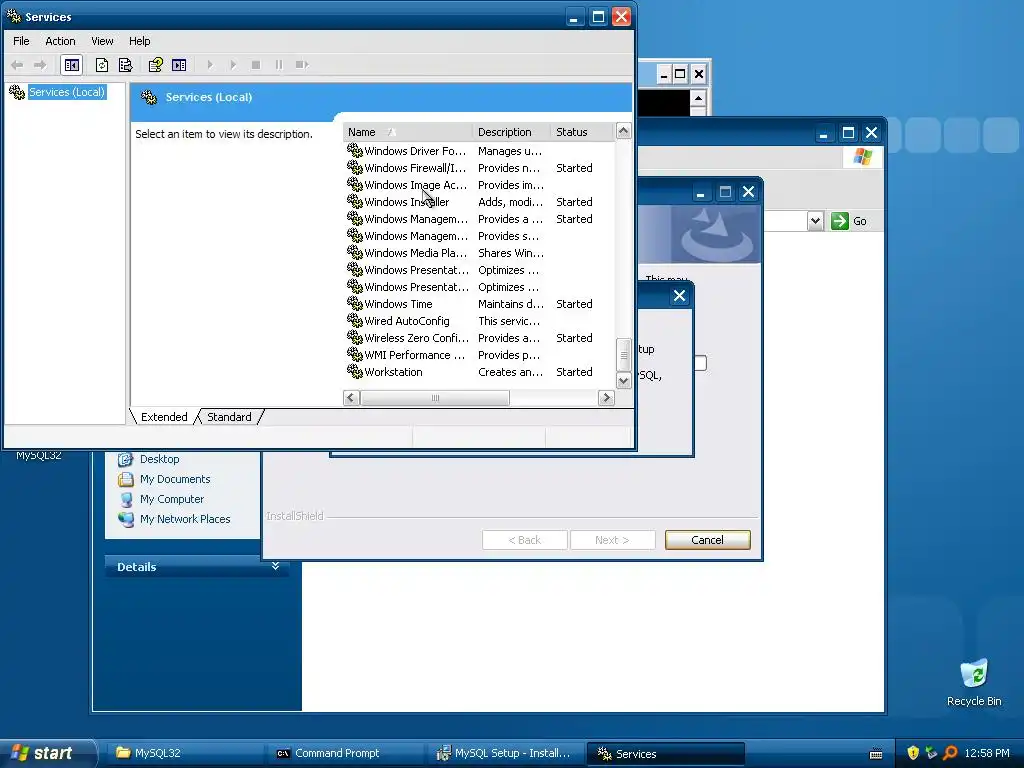Click the Refresh toolbar icon in Services
Viewport: 1024px width, 768px height.
click(x=102, y=65)
